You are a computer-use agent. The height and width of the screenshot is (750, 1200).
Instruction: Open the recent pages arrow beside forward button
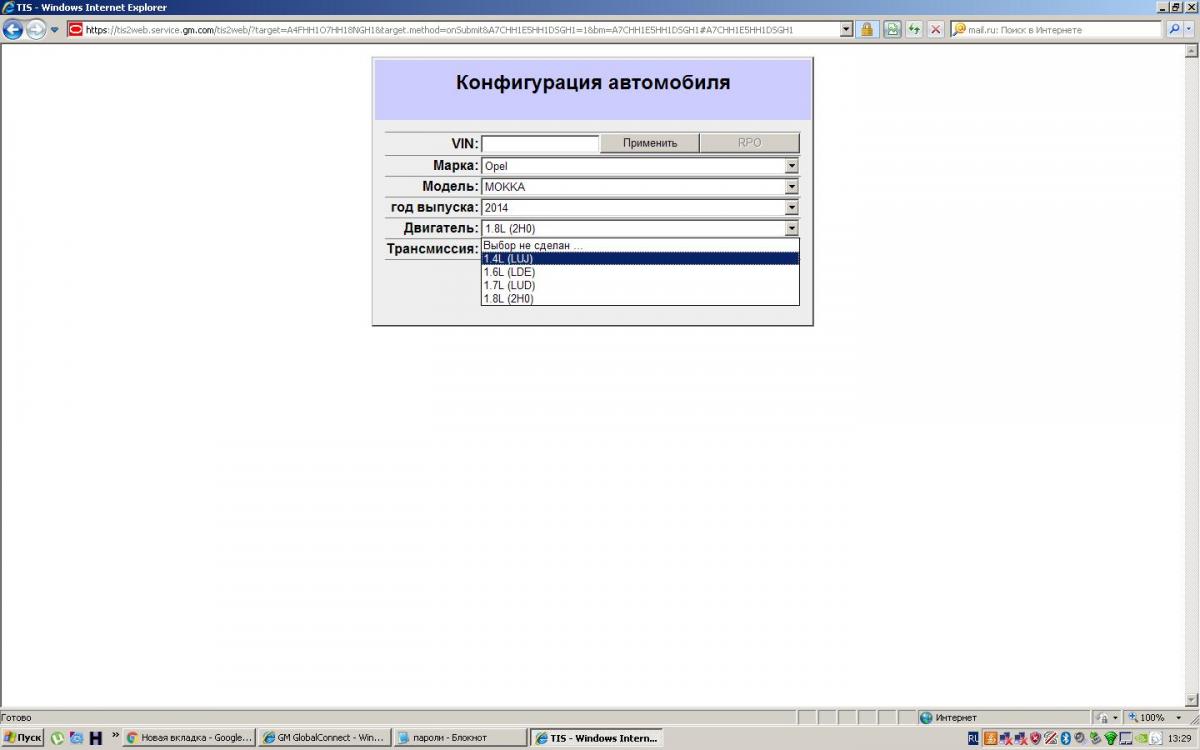[54, 29]
